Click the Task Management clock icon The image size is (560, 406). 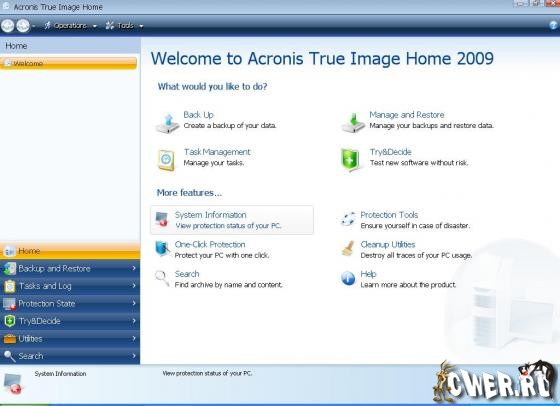point(166,160)
